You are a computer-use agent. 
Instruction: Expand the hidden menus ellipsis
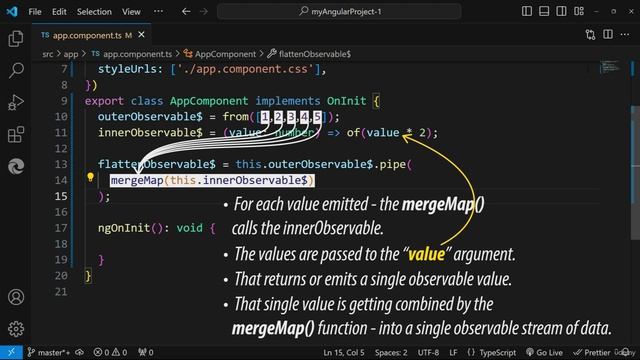coord(158,11)
